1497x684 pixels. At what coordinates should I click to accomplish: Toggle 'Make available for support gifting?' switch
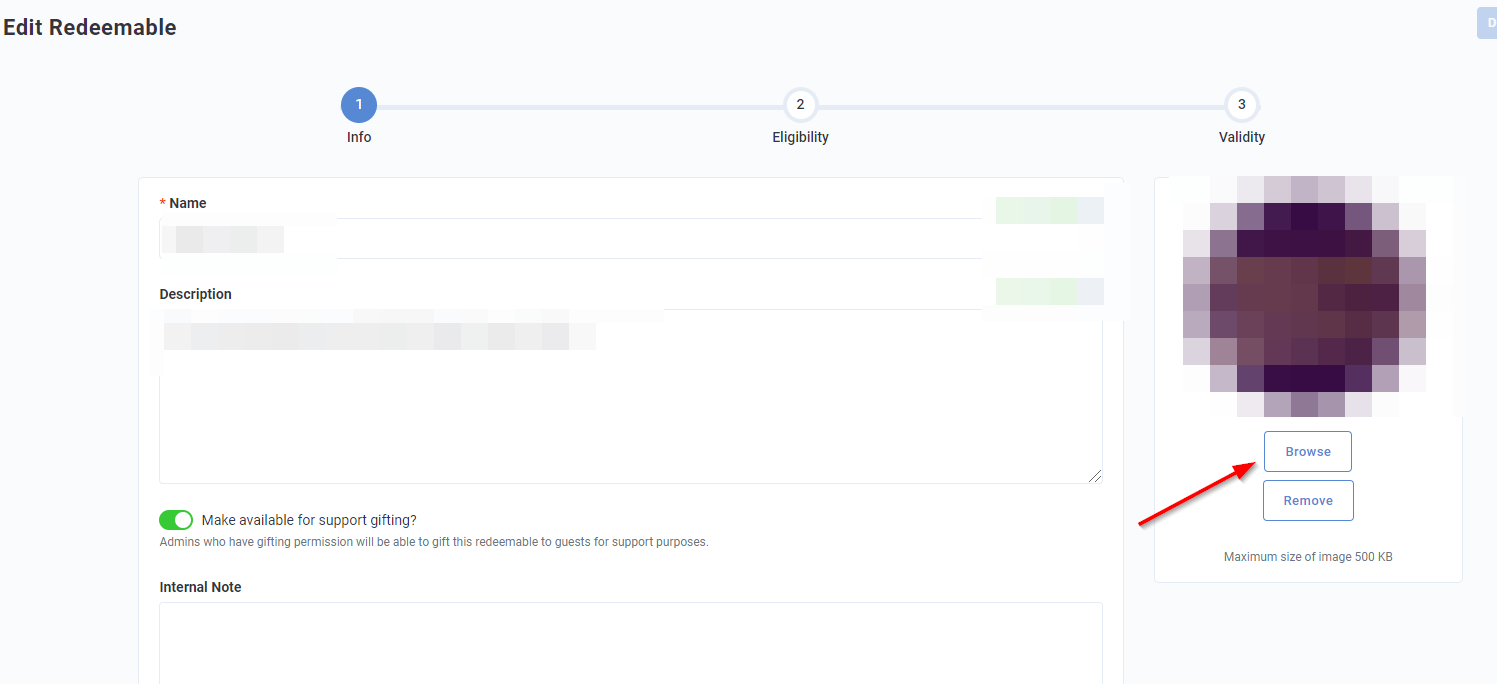[176, 519]
